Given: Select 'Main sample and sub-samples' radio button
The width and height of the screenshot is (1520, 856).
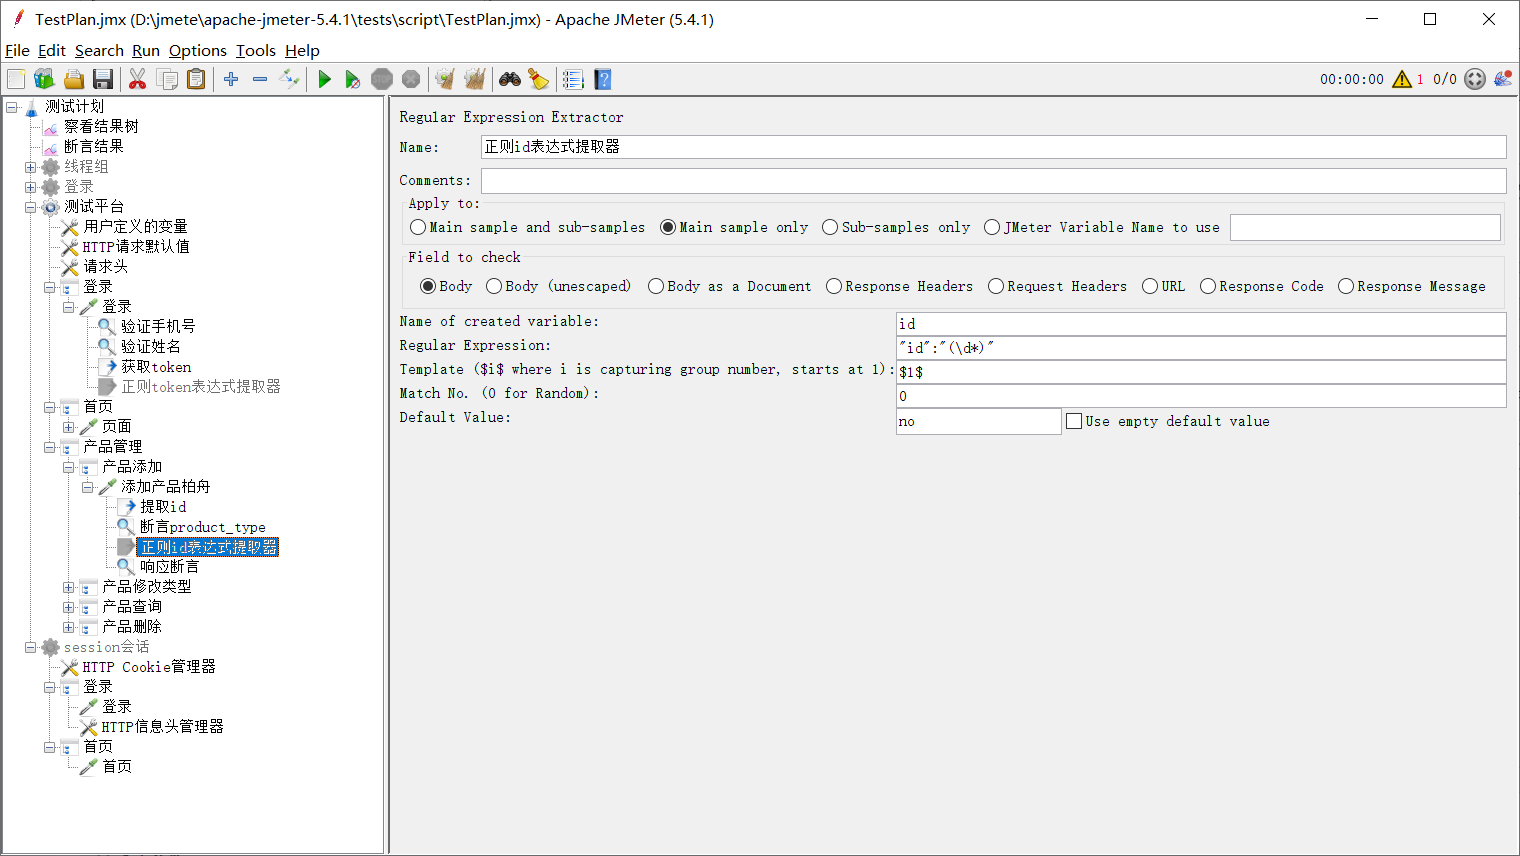Looking at the screenshot, I should 418,227.
